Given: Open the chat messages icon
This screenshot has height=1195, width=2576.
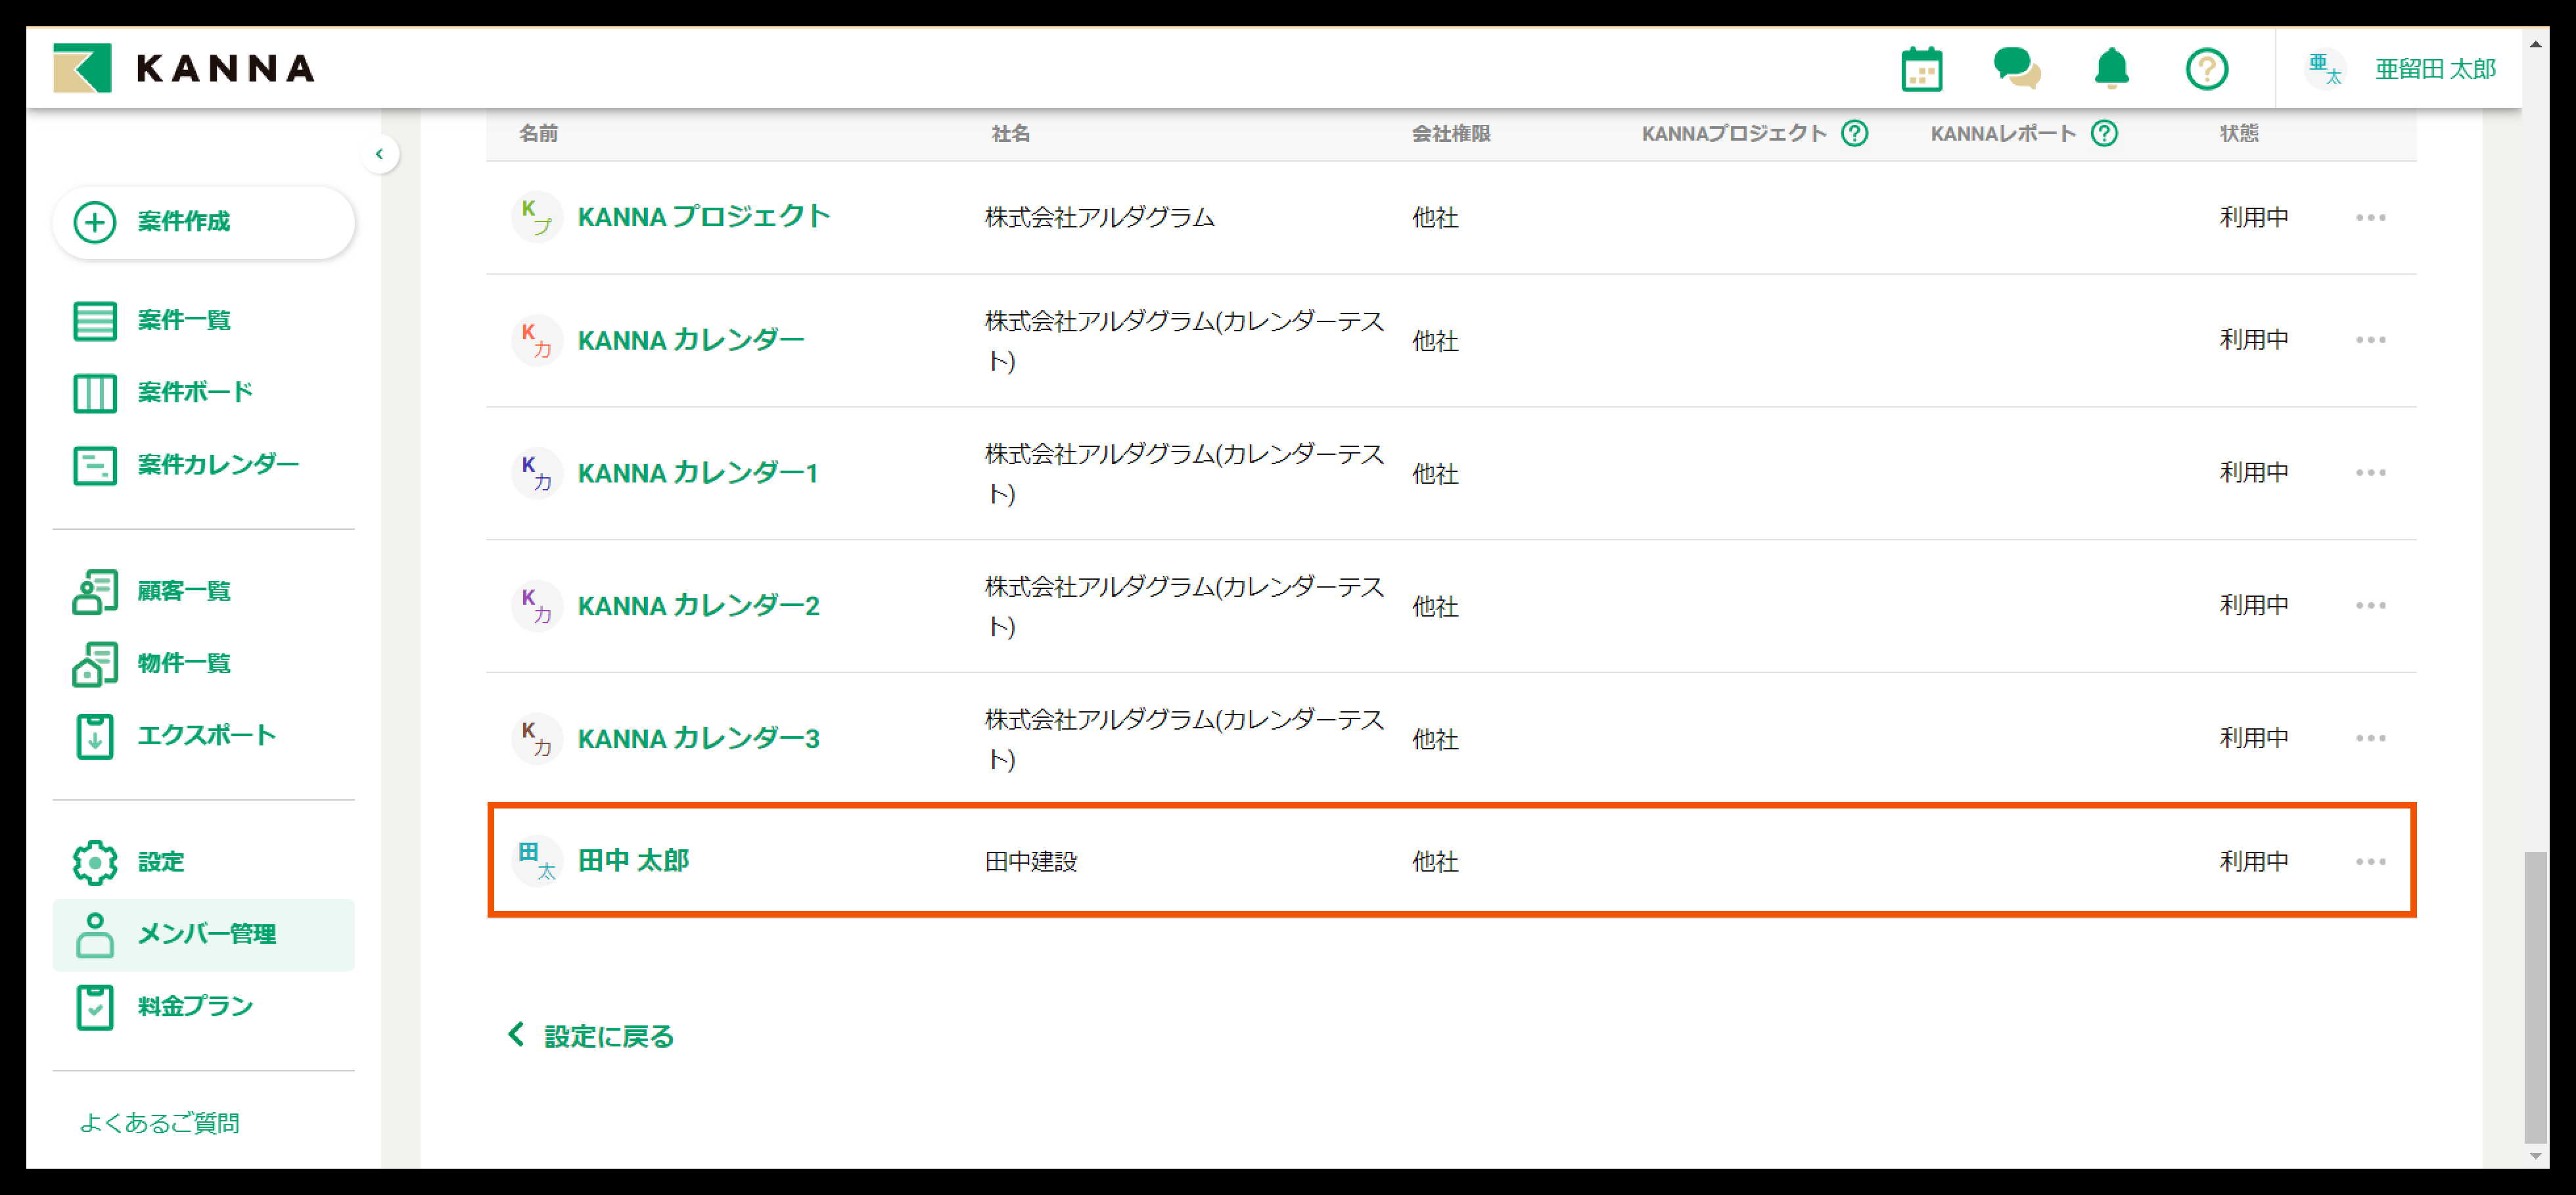Looking at the screenshot, I should click(x=2016, y=69).
